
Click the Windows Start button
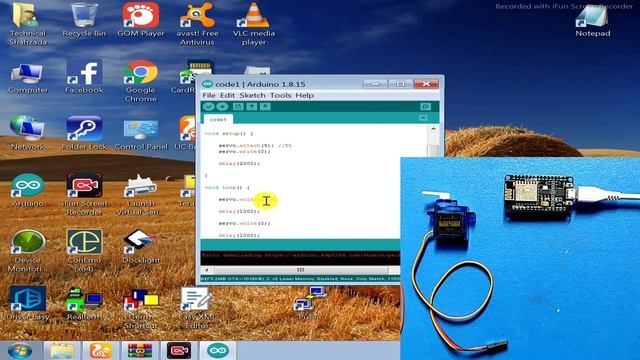click(x=20, y=351)
